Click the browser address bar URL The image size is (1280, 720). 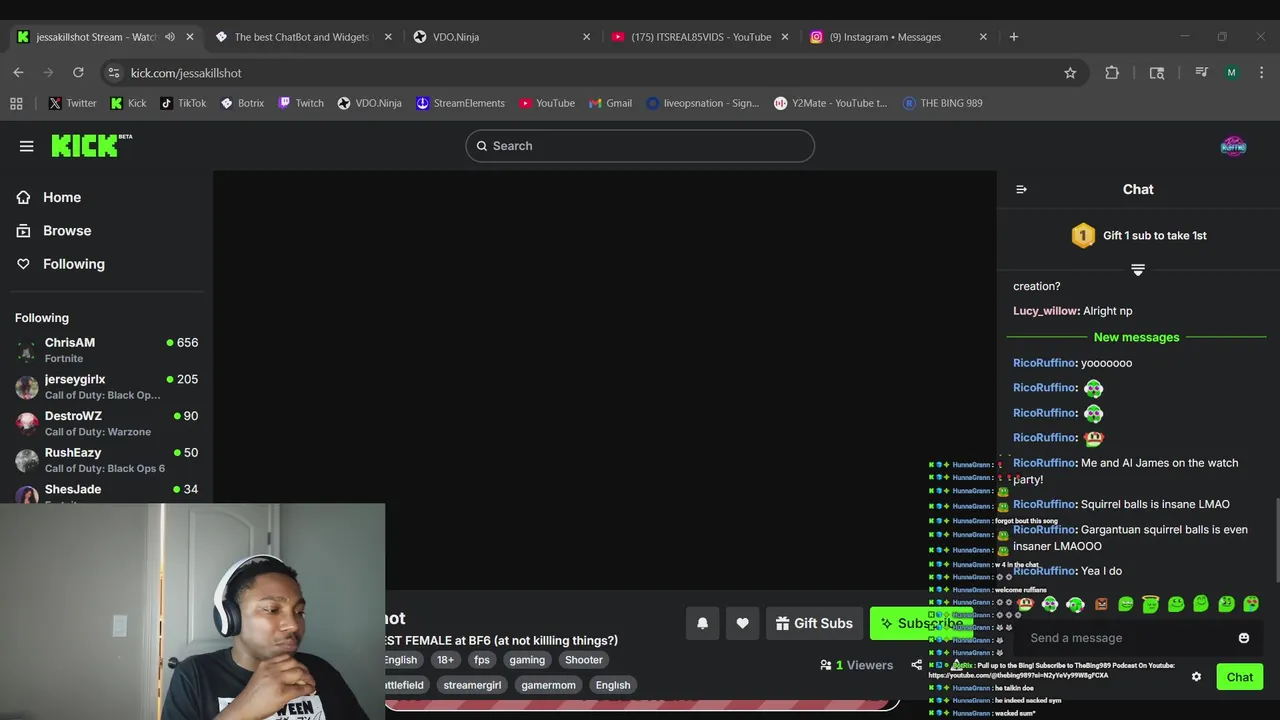coord(186,73)
